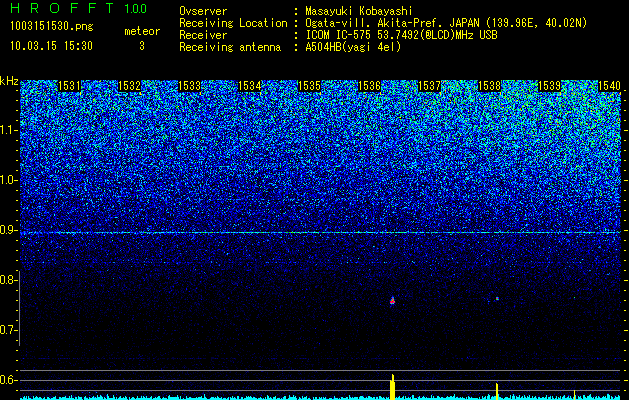Image resolution: width=629 pixels, height=400 pixels.
Task: Click the 0.6 kHz axis label
Action: (x=7, y=380)
